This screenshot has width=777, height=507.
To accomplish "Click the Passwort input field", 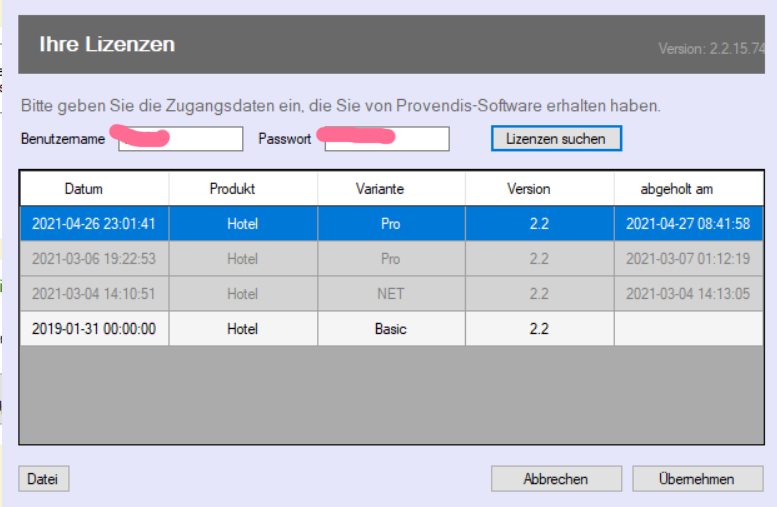I will click(x=386, y=139).
